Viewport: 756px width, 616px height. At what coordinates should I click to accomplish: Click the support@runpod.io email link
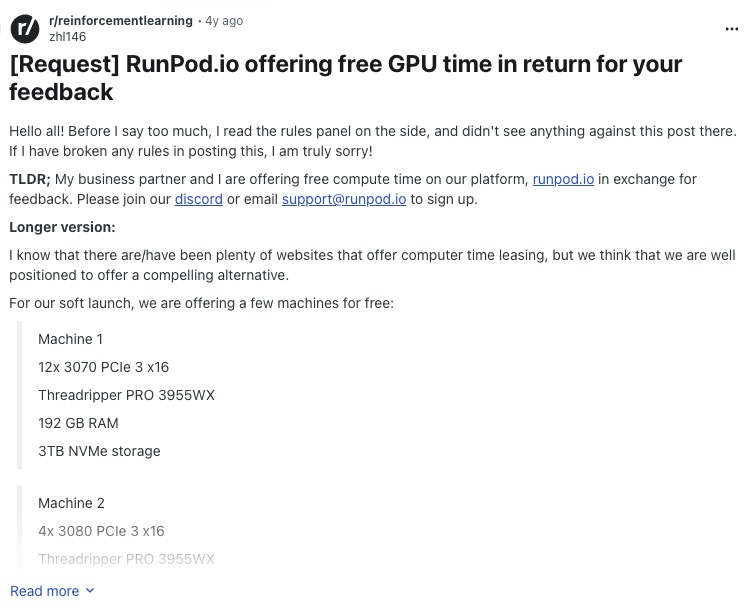point(344,199)
